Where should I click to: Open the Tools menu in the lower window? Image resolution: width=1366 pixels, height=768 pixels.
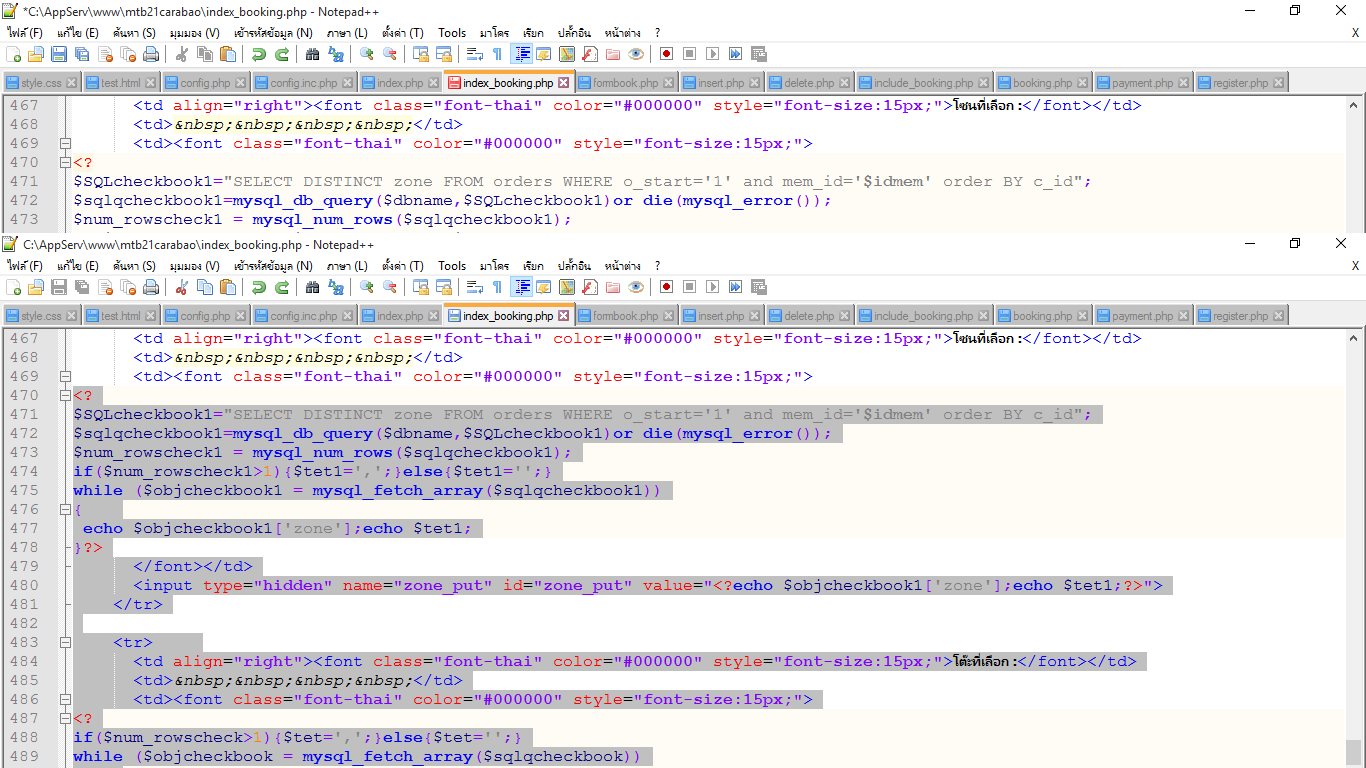(452, 266)
